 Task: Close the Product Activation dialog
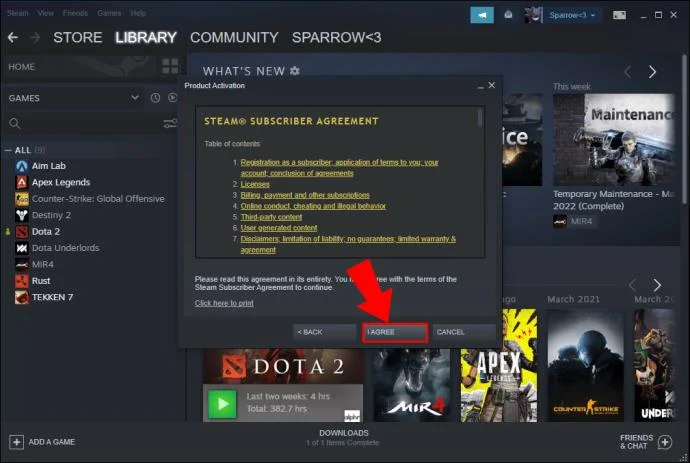[x=492, y=85]
